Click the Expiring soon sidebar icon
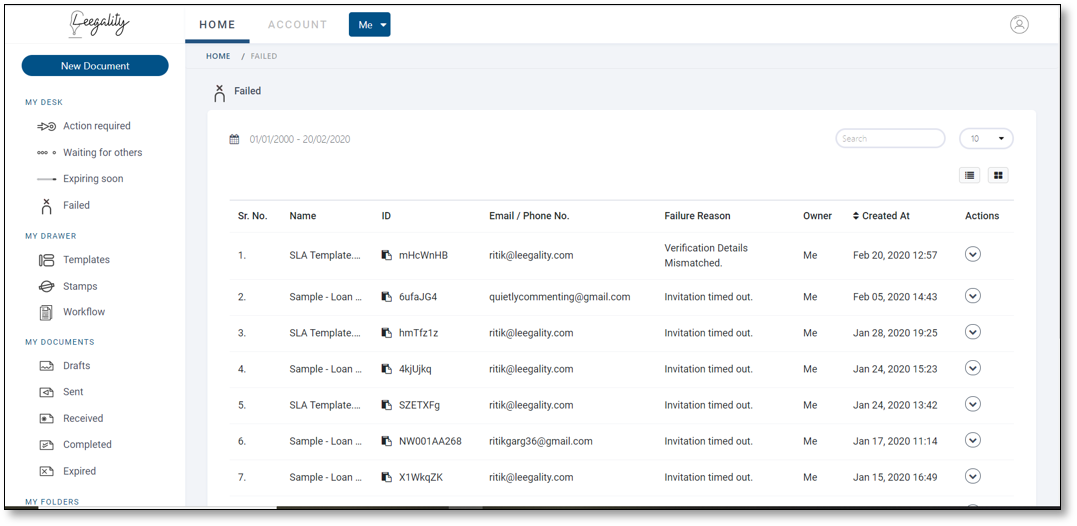This screenshot has height=526, width=1077. (x=46, y=179)
